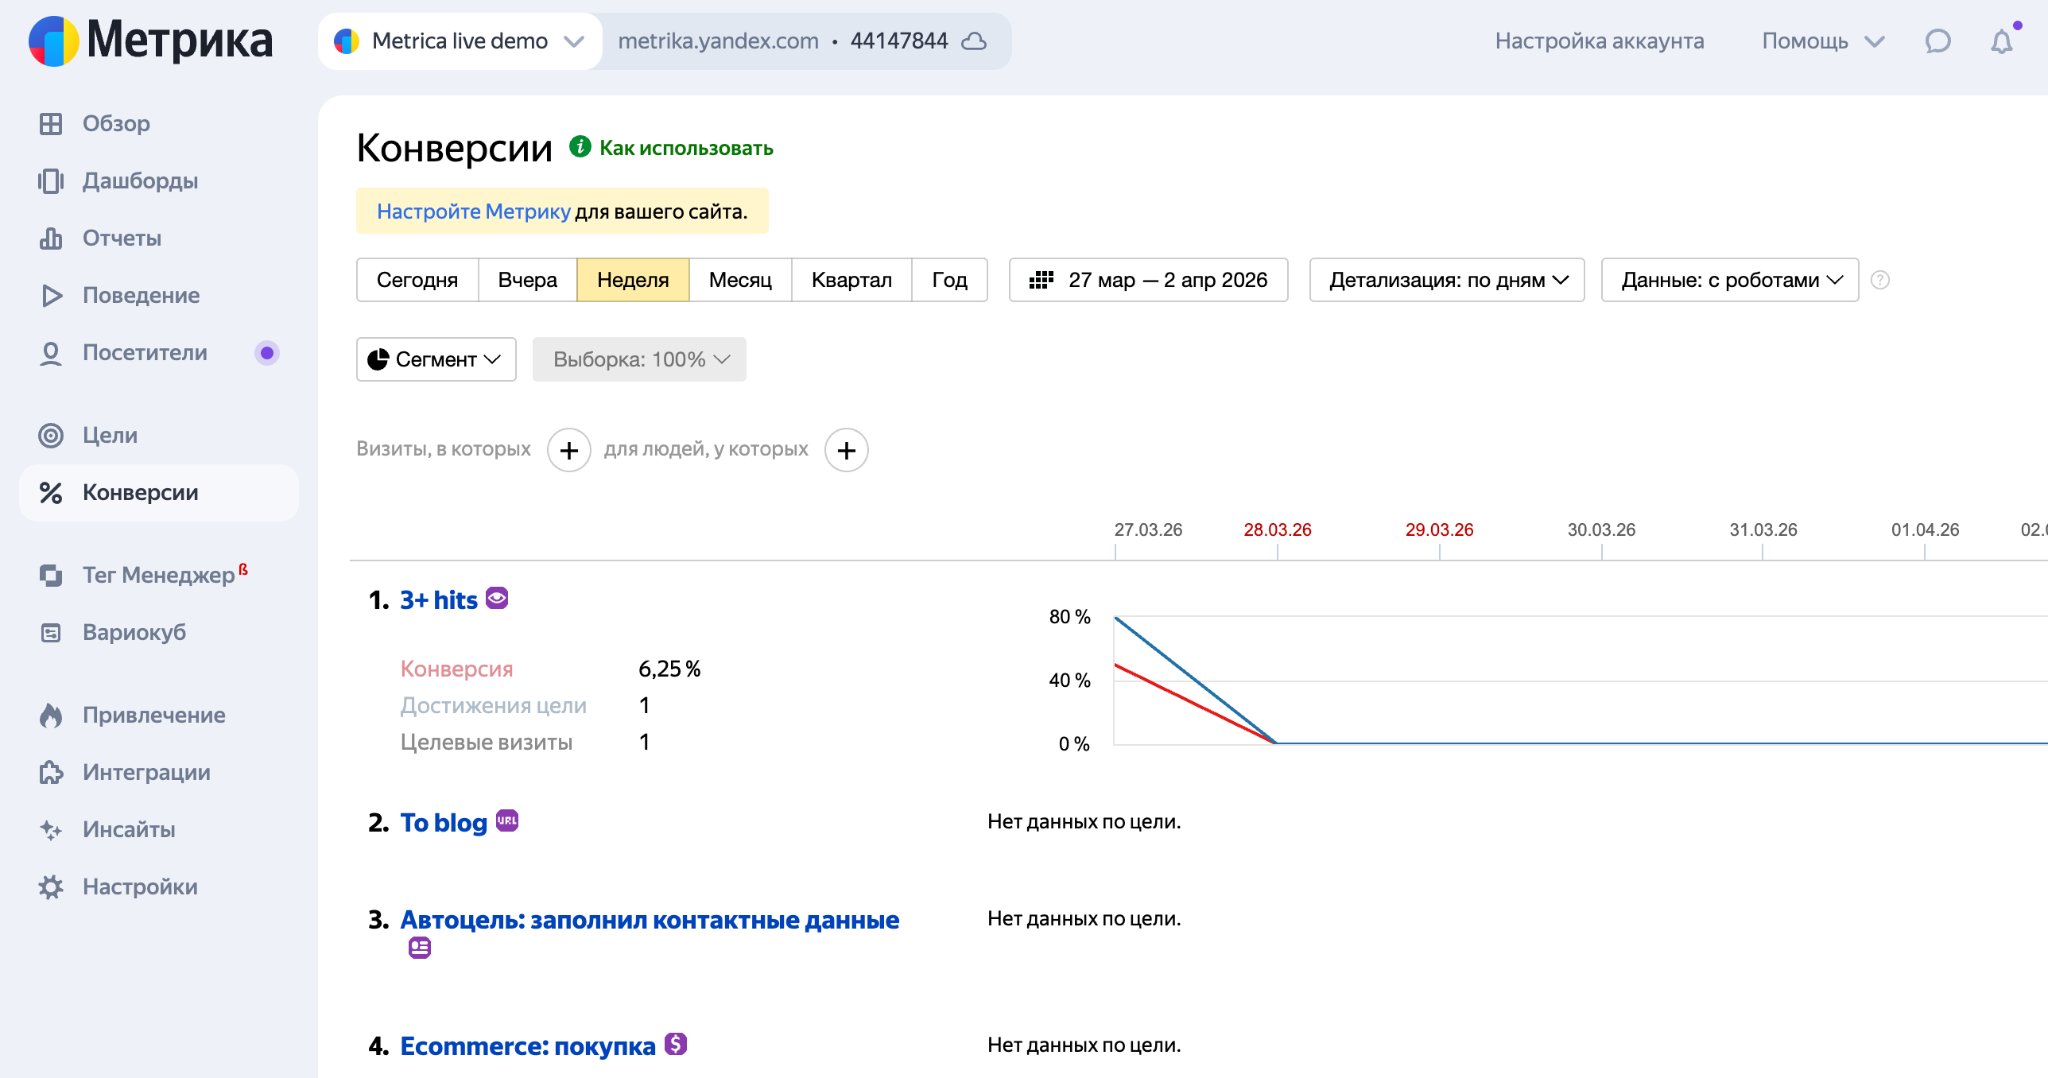
Task: Switch period to Месяц
Action: click(740, 280)
